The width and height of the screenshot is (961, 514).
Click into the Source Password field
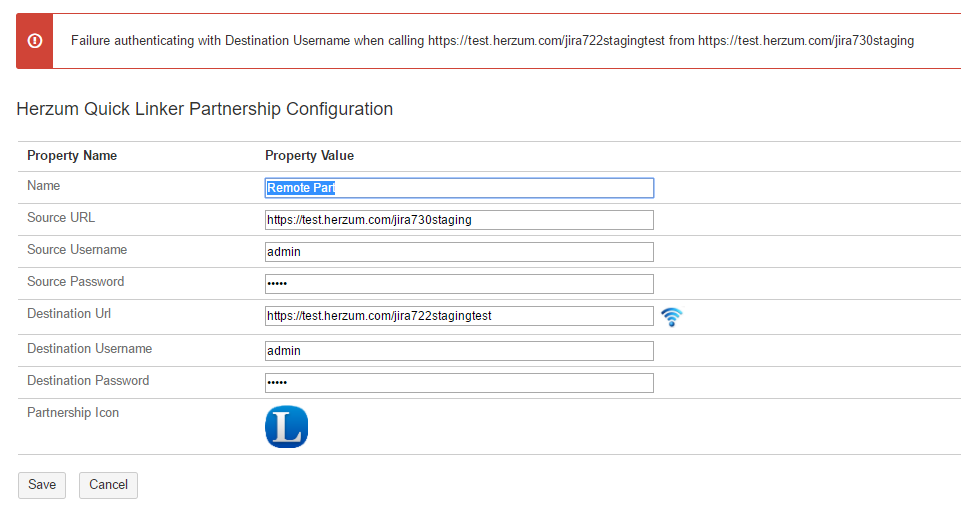click(x=459, y=284)
